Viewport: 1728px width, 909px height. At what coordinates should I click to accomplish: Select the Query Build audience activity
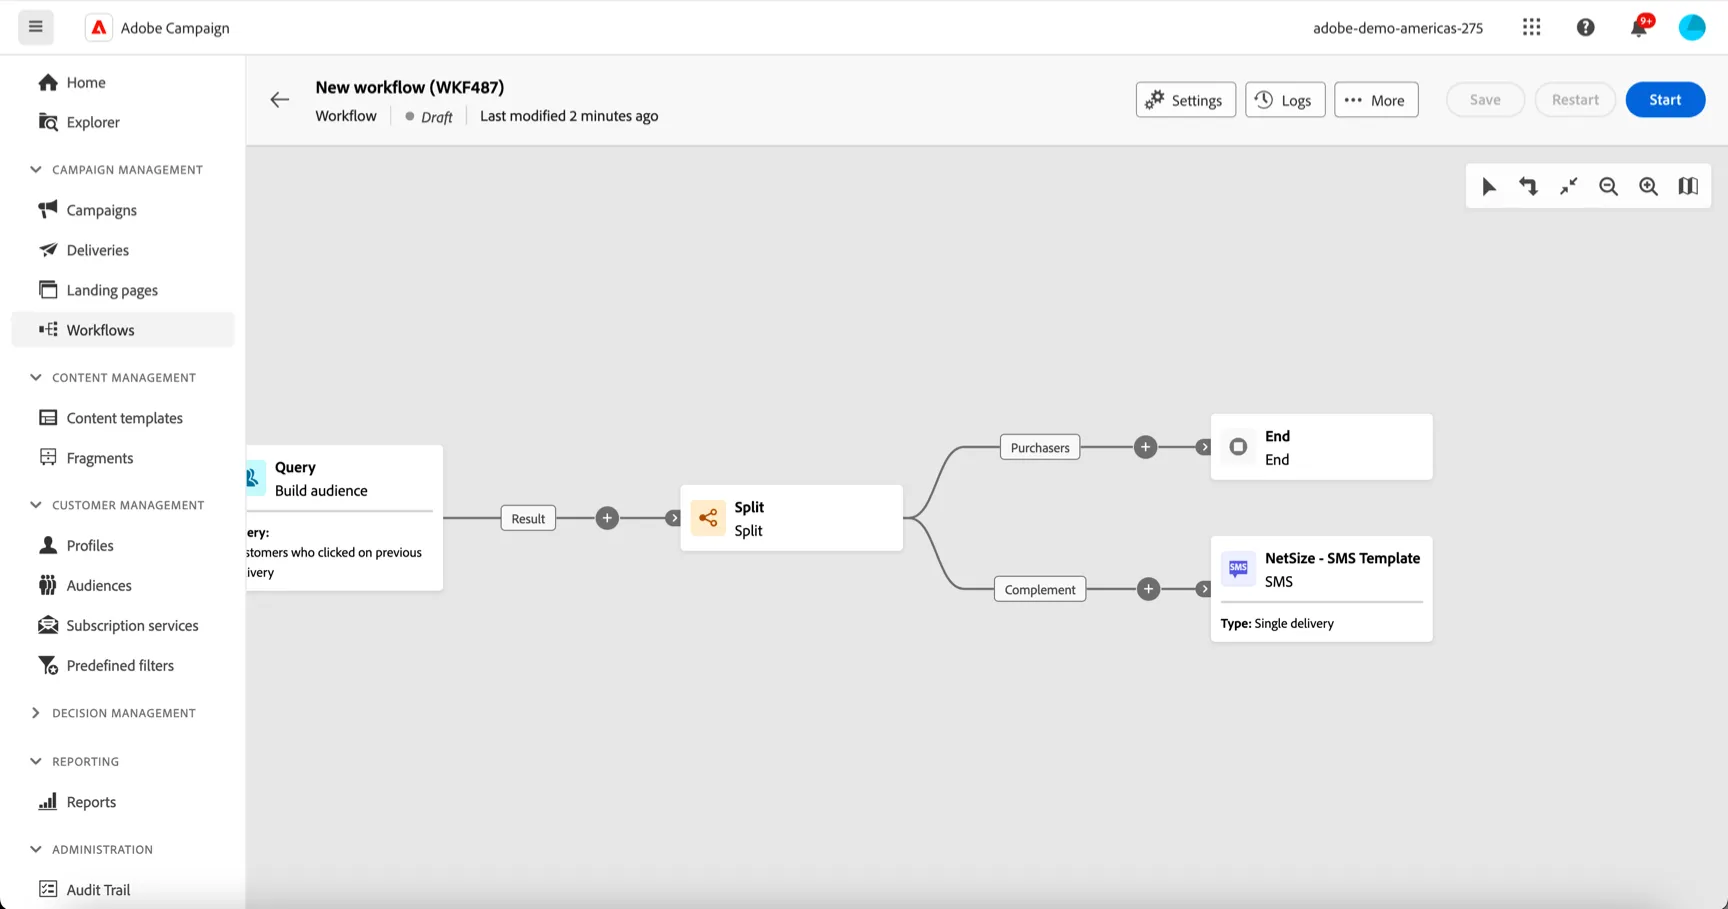point(344,518)
